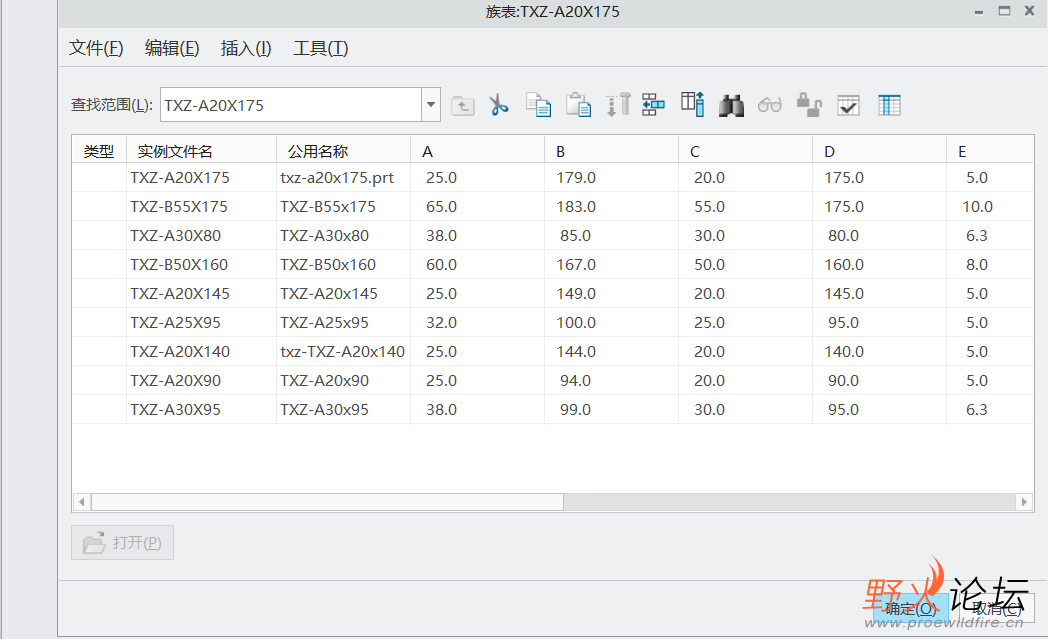Click the horizontal scrollbar left arrow
The image size is (1048, 639).
82,502
